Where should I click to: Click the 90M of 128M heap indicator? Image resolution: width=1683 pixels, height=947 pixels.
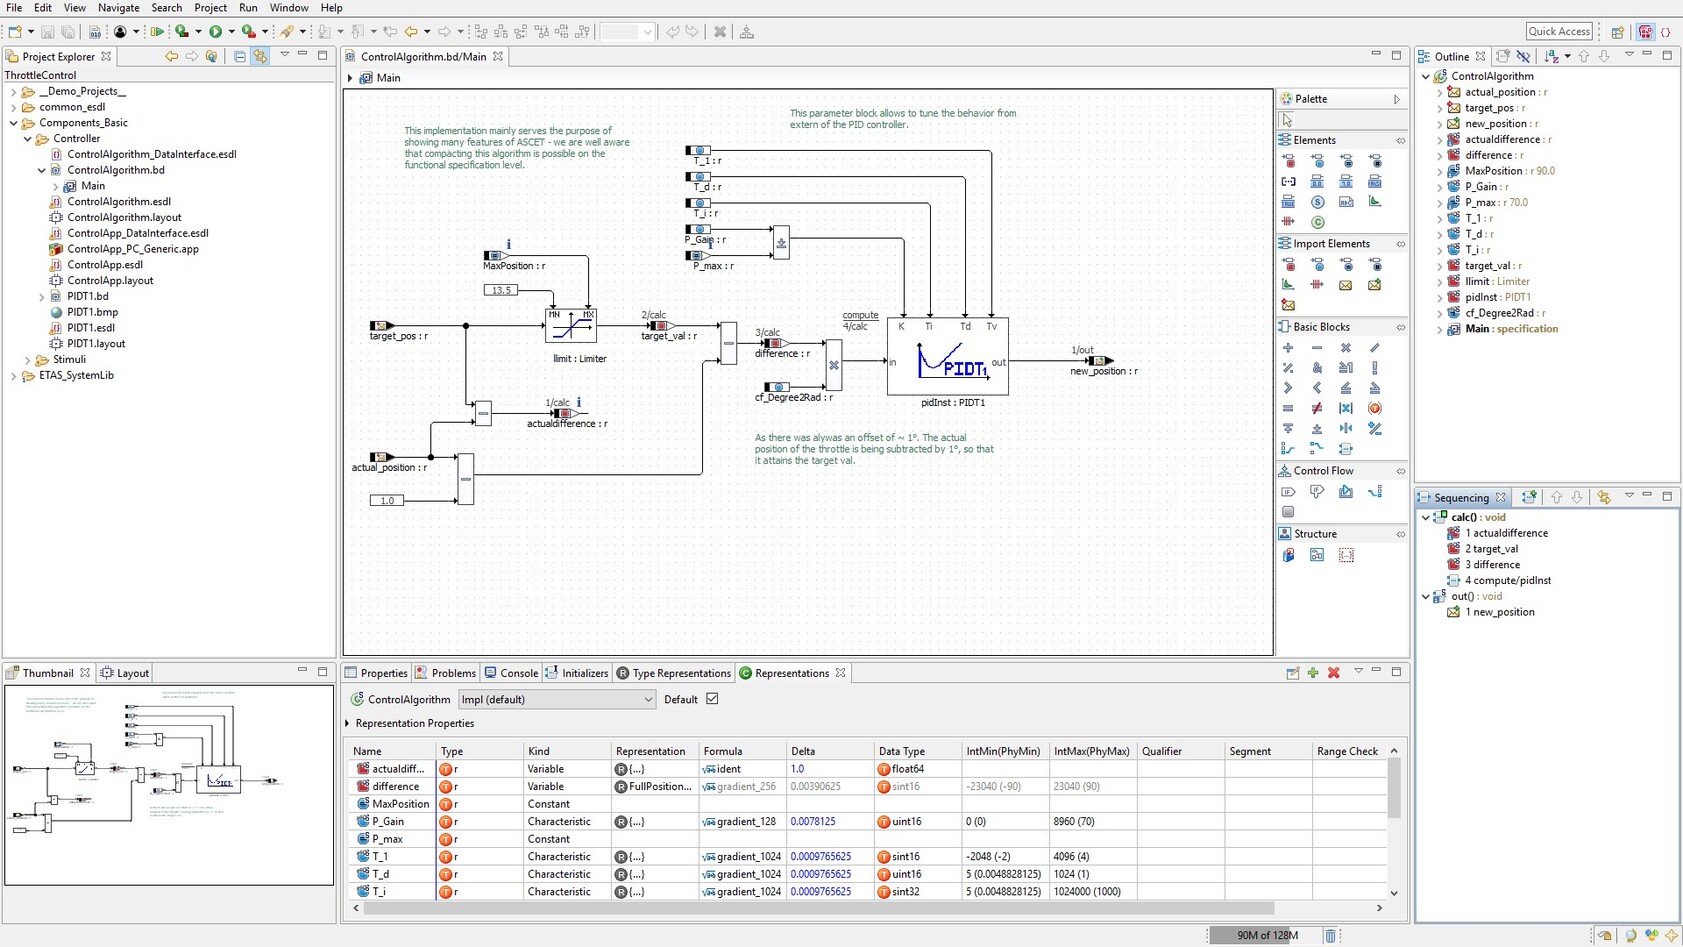click(x=1266, y=935)
